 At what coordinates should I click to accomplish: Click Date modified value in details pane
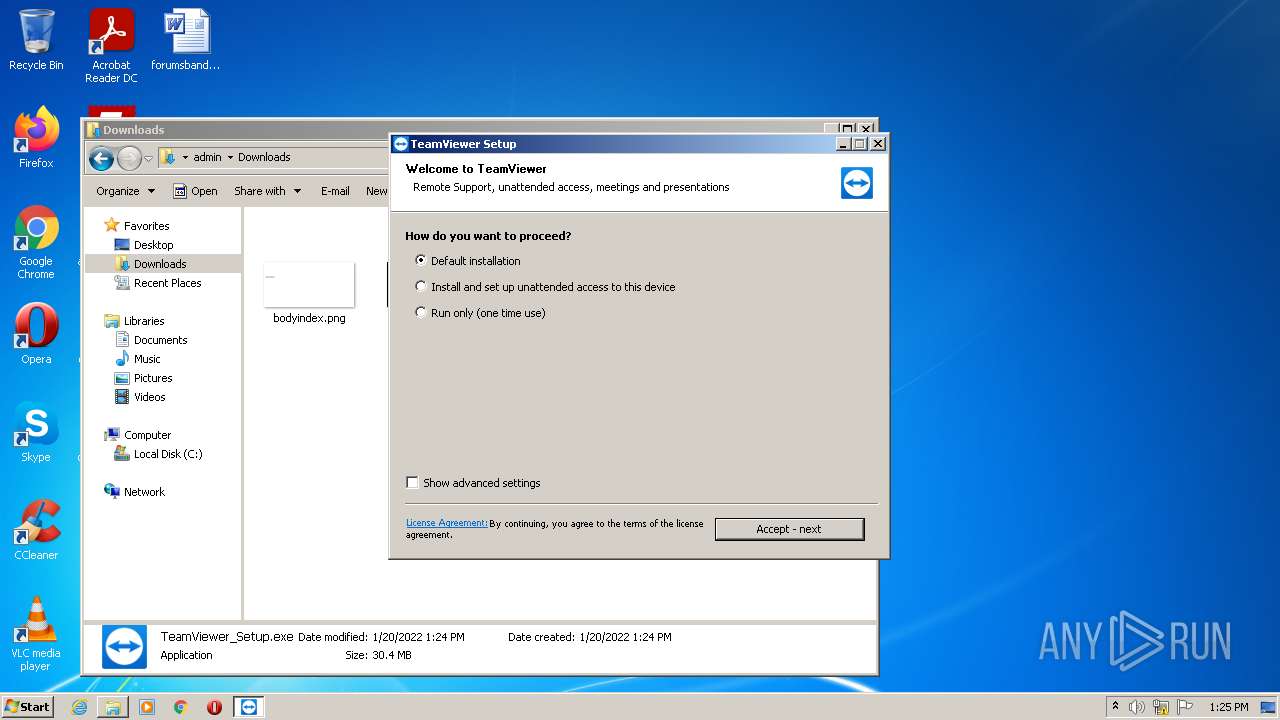[x=418, y=637]
